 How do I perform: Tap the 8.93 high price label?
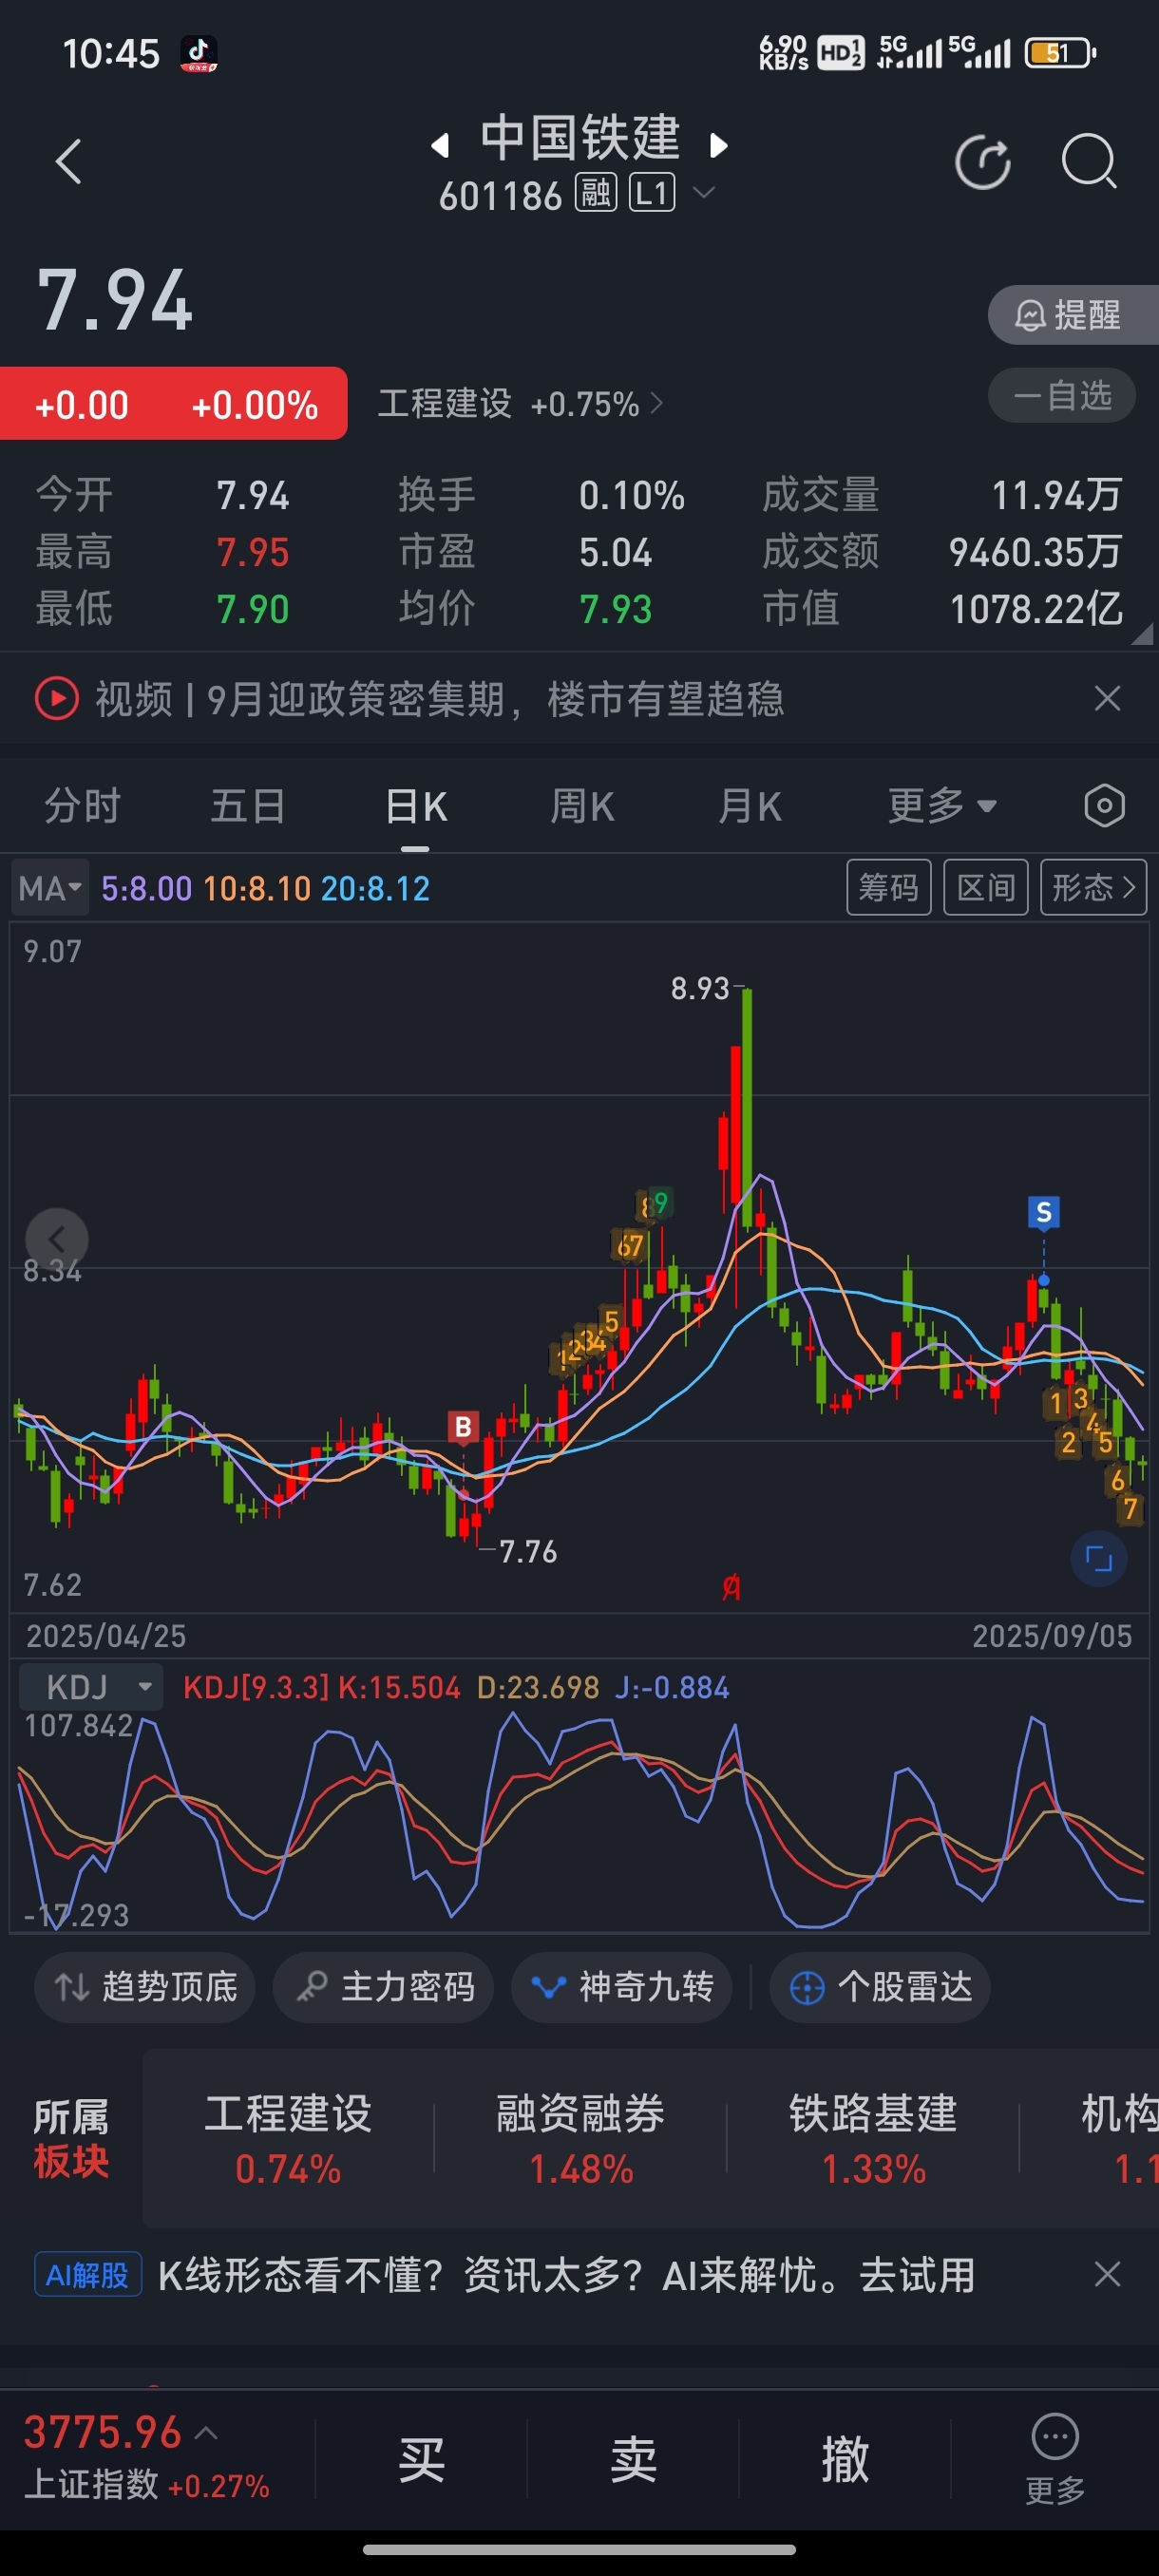pos(700,988)
